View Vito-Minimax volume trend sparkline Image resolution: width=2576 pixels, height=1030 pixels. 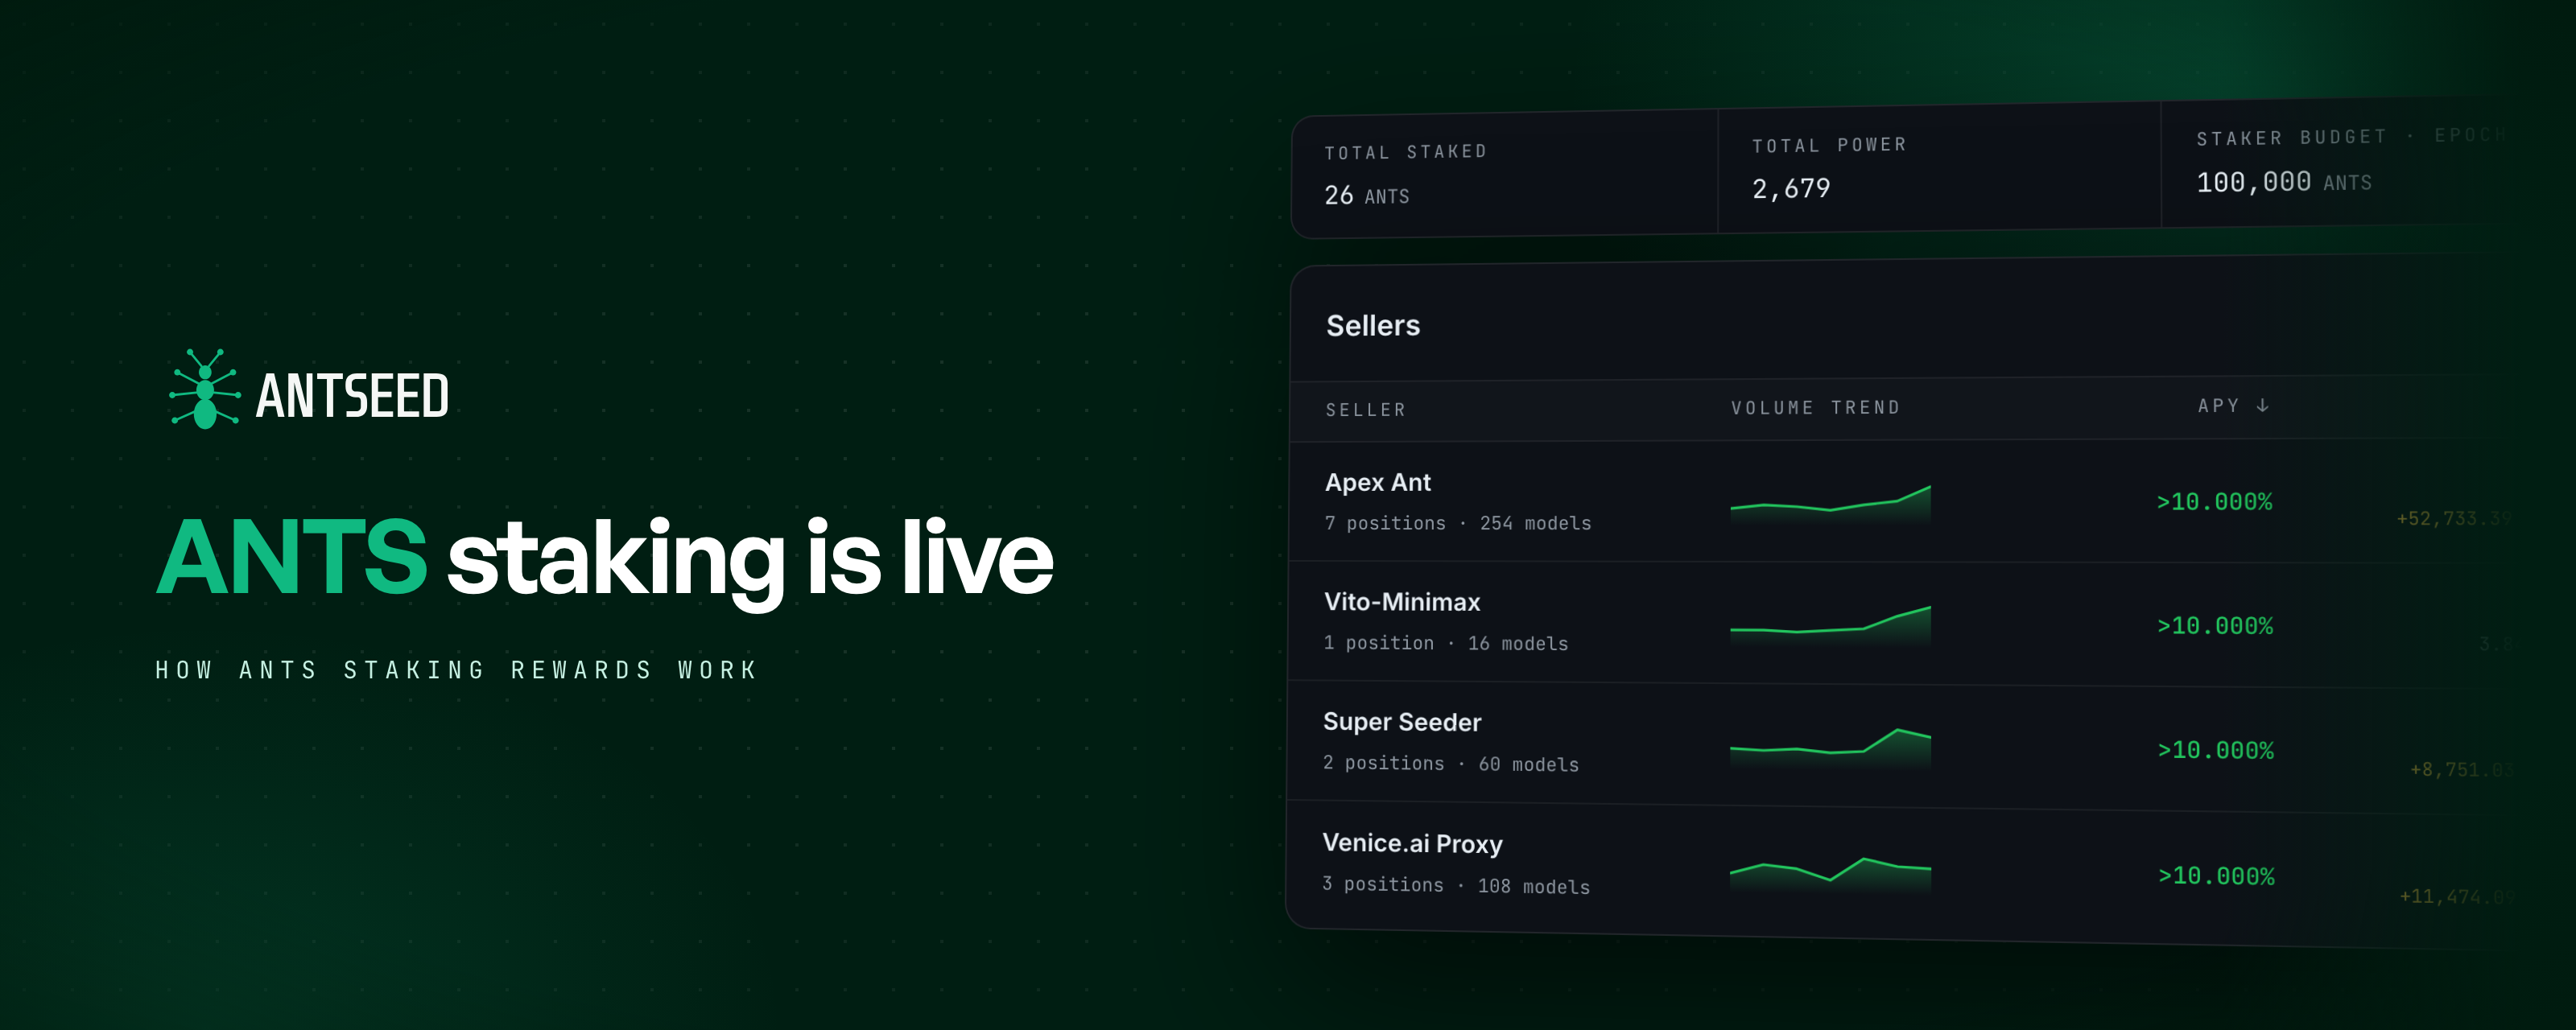pyautogui.click(x=1830, y=625)
